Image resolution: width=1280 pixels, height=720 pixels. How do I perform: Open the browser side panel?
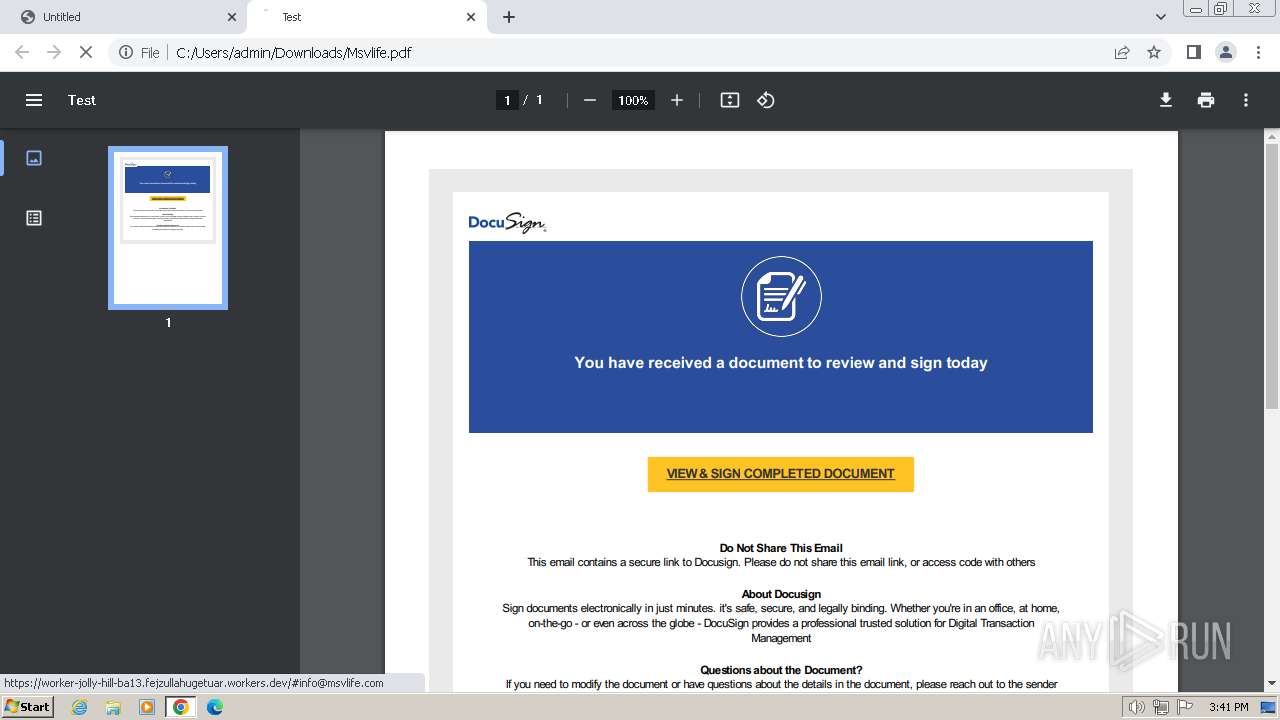click(1193, 52)
